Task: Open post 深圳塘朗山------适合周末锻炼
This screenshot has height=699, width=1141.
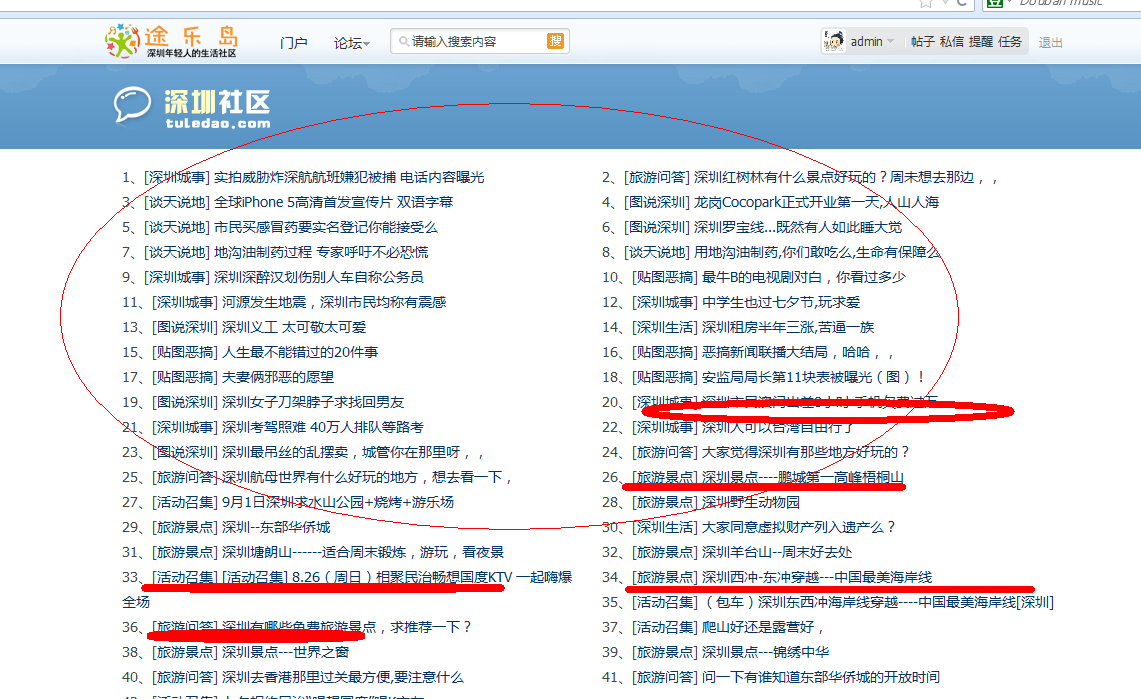Action: click(362, 553)
